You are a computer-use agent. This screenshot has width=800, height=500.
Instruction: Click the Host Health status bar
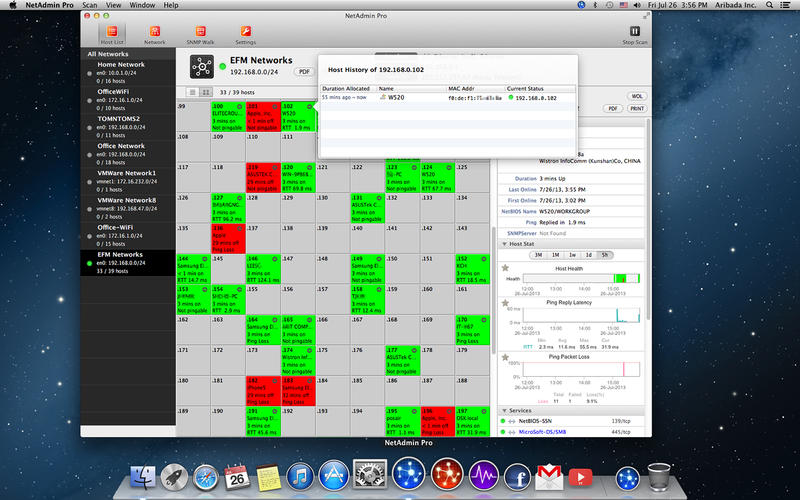(x=581, y=278)
